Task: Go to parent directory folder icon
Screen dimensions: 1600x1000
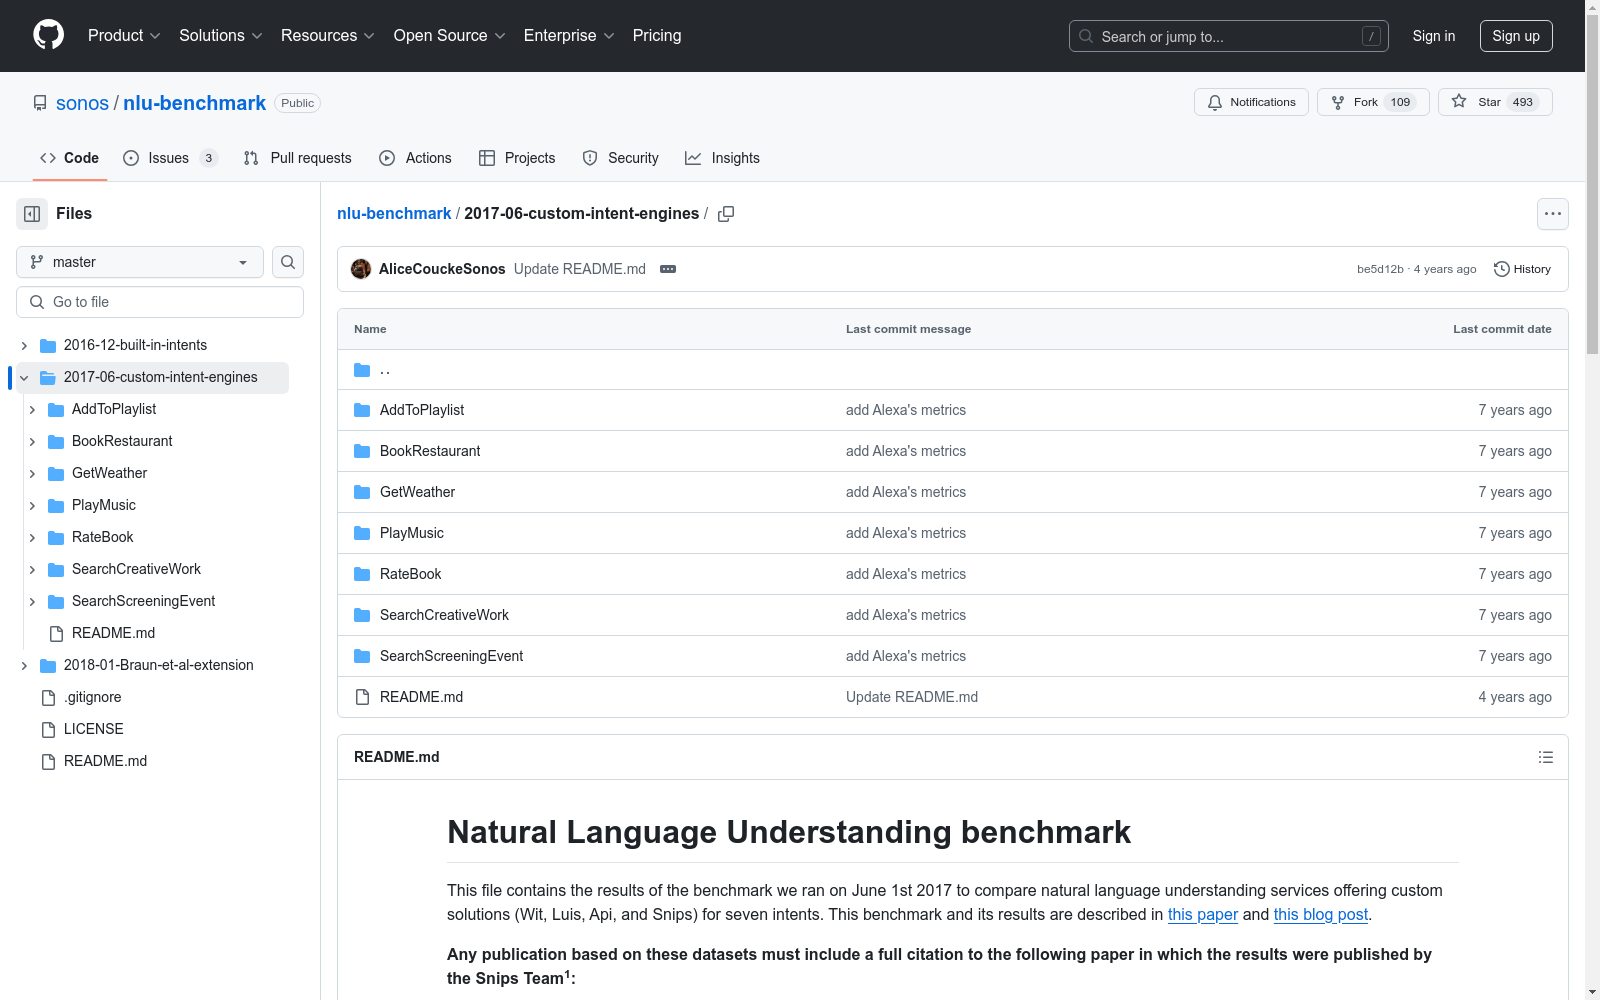Action: [x=362, y=370]
